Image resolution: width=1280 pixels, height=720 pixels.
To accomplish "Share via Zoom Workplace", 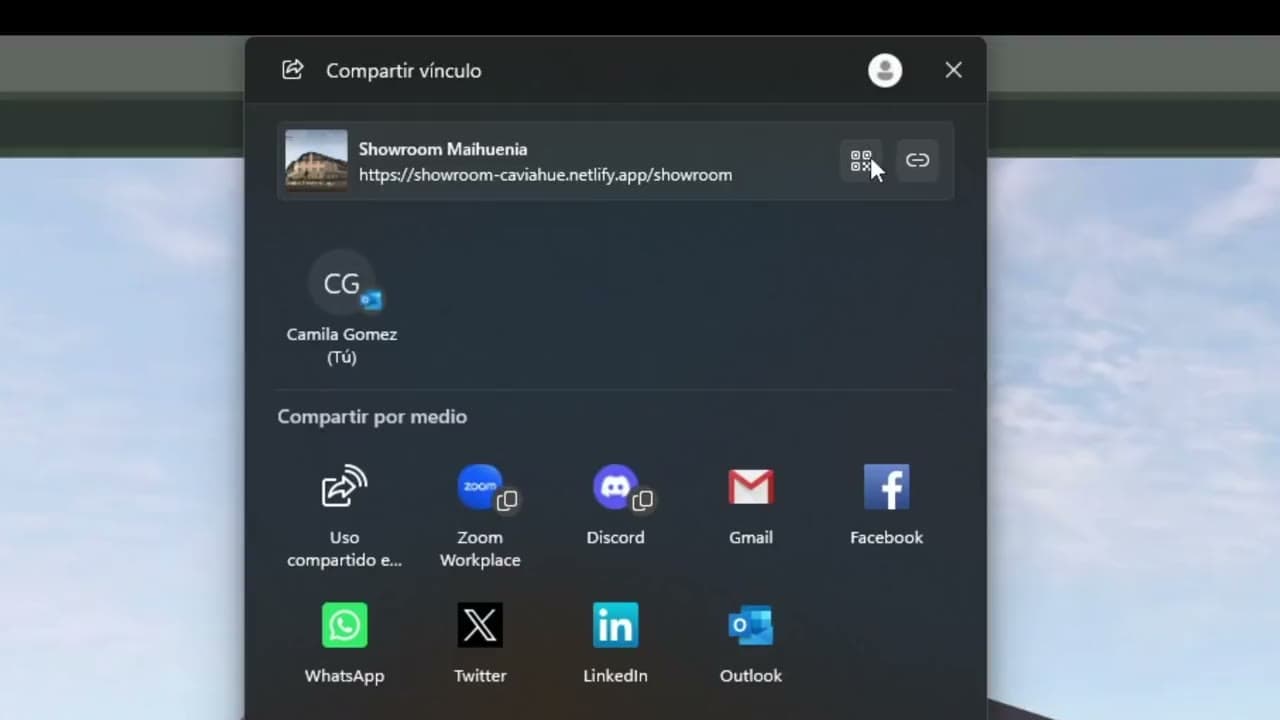I will pos(480,515).
